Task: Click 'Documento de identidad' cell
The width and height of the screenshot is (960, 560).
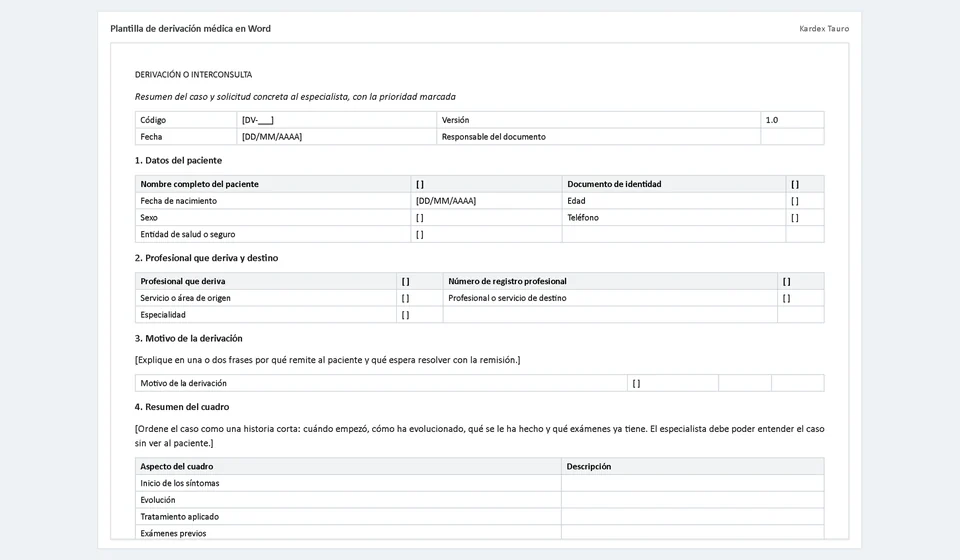Action: [x=674, y=184]
